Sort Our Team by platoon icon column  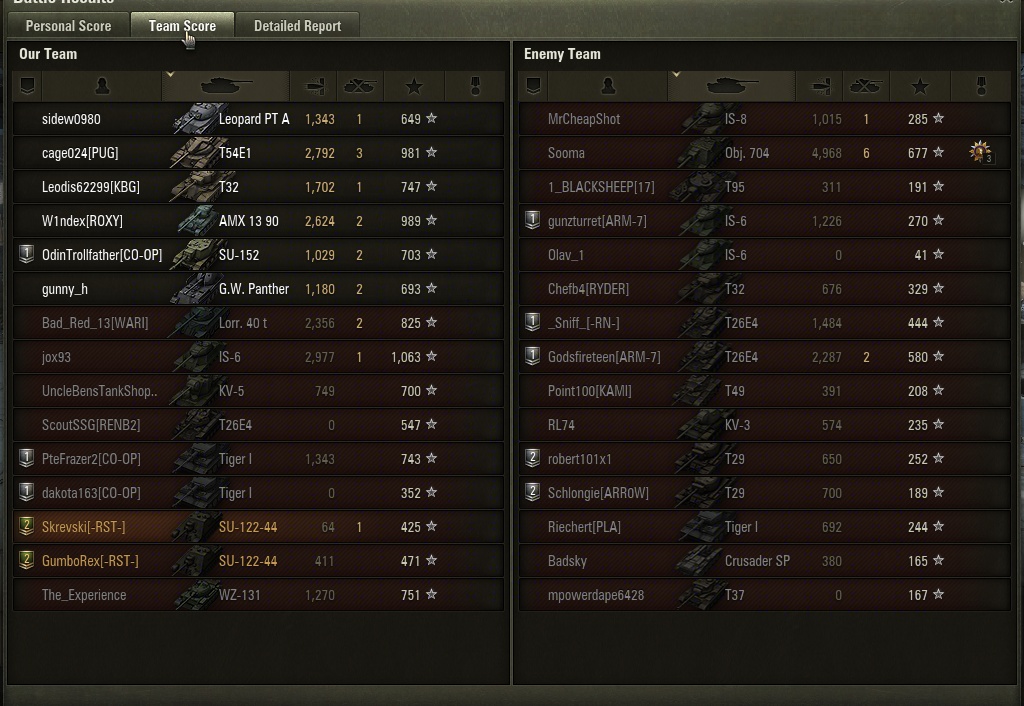pyautogui.click(x=28, y=86)
